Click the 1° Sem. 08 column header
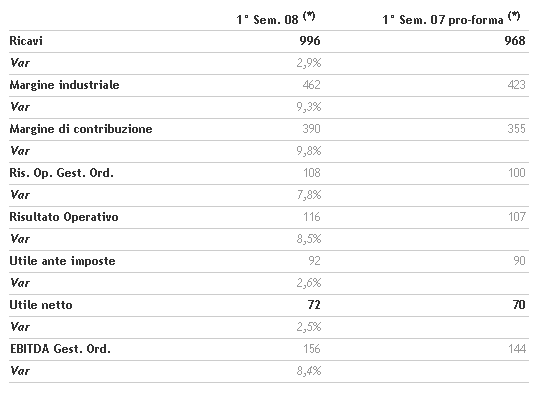Screen dimensions: 543x394 (x=276, y=18)
